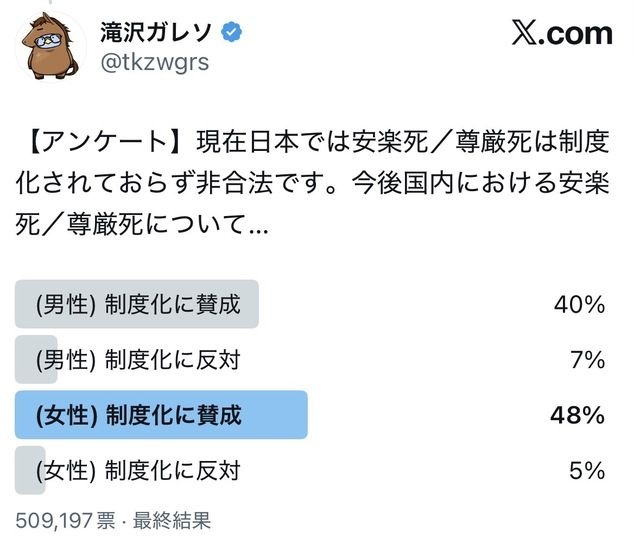Image resolution: width=640 pixels, height=550 pixels.
Task: Click the @tkzwgrs handle
Action: (155, 62)
